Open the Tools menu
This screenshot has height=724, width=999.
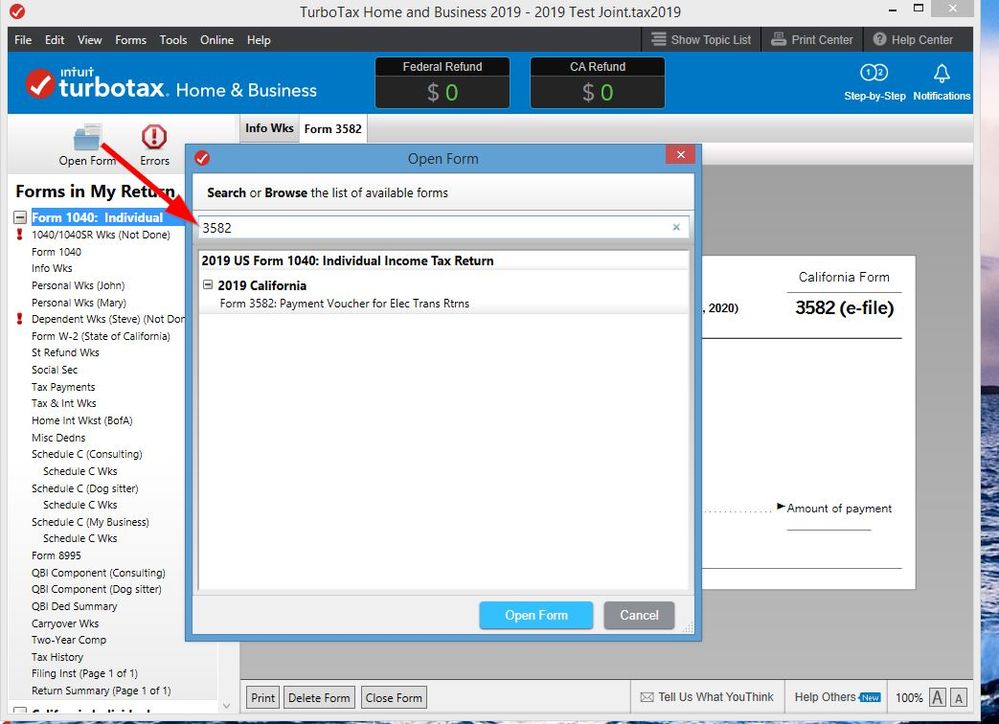click(173, 40)
